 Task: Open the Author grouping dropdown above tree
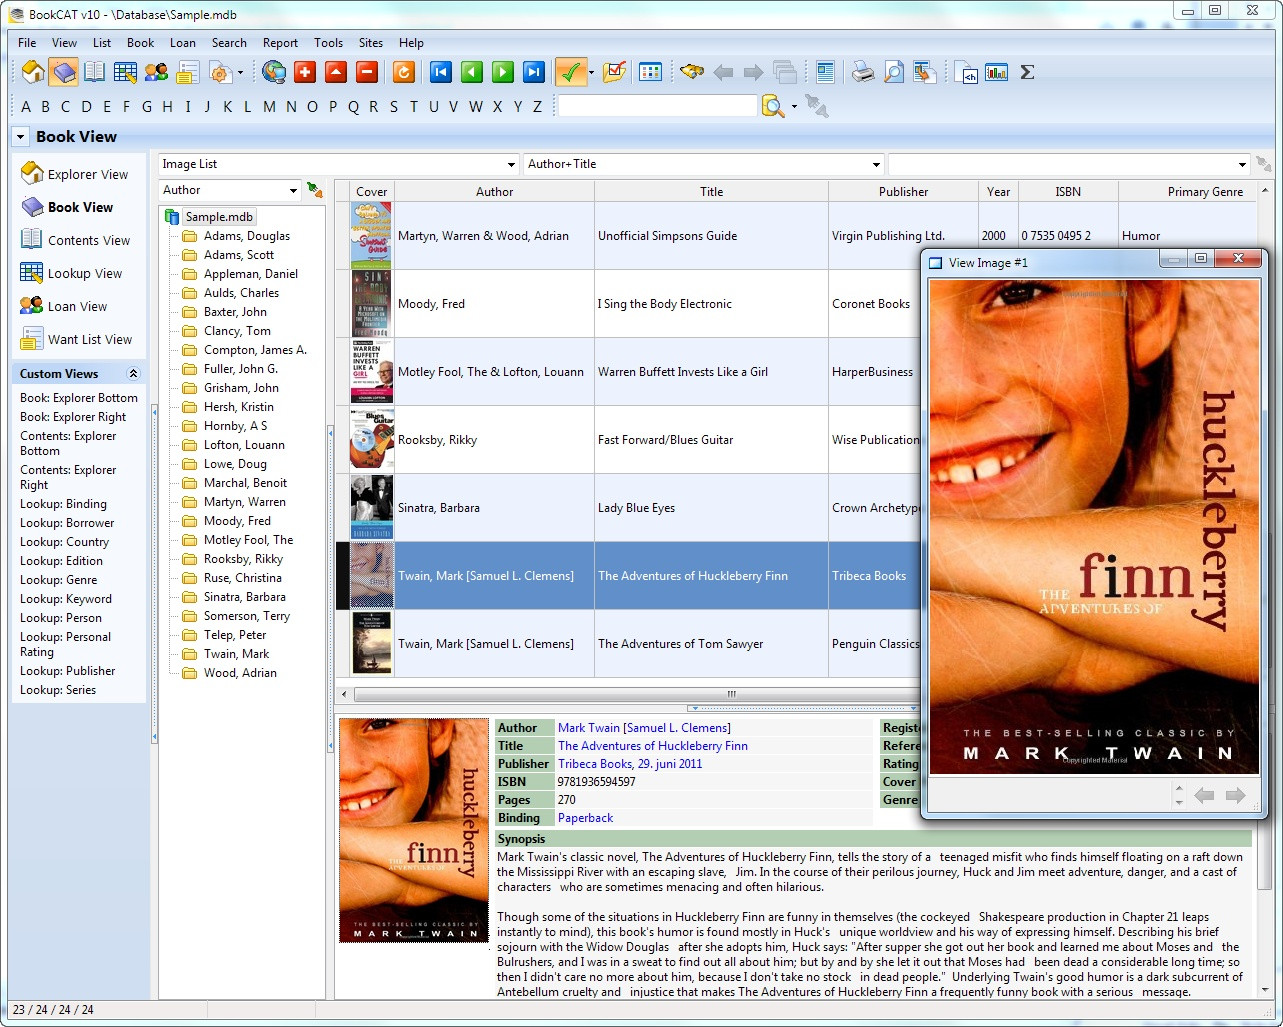(x=293, y=190)
